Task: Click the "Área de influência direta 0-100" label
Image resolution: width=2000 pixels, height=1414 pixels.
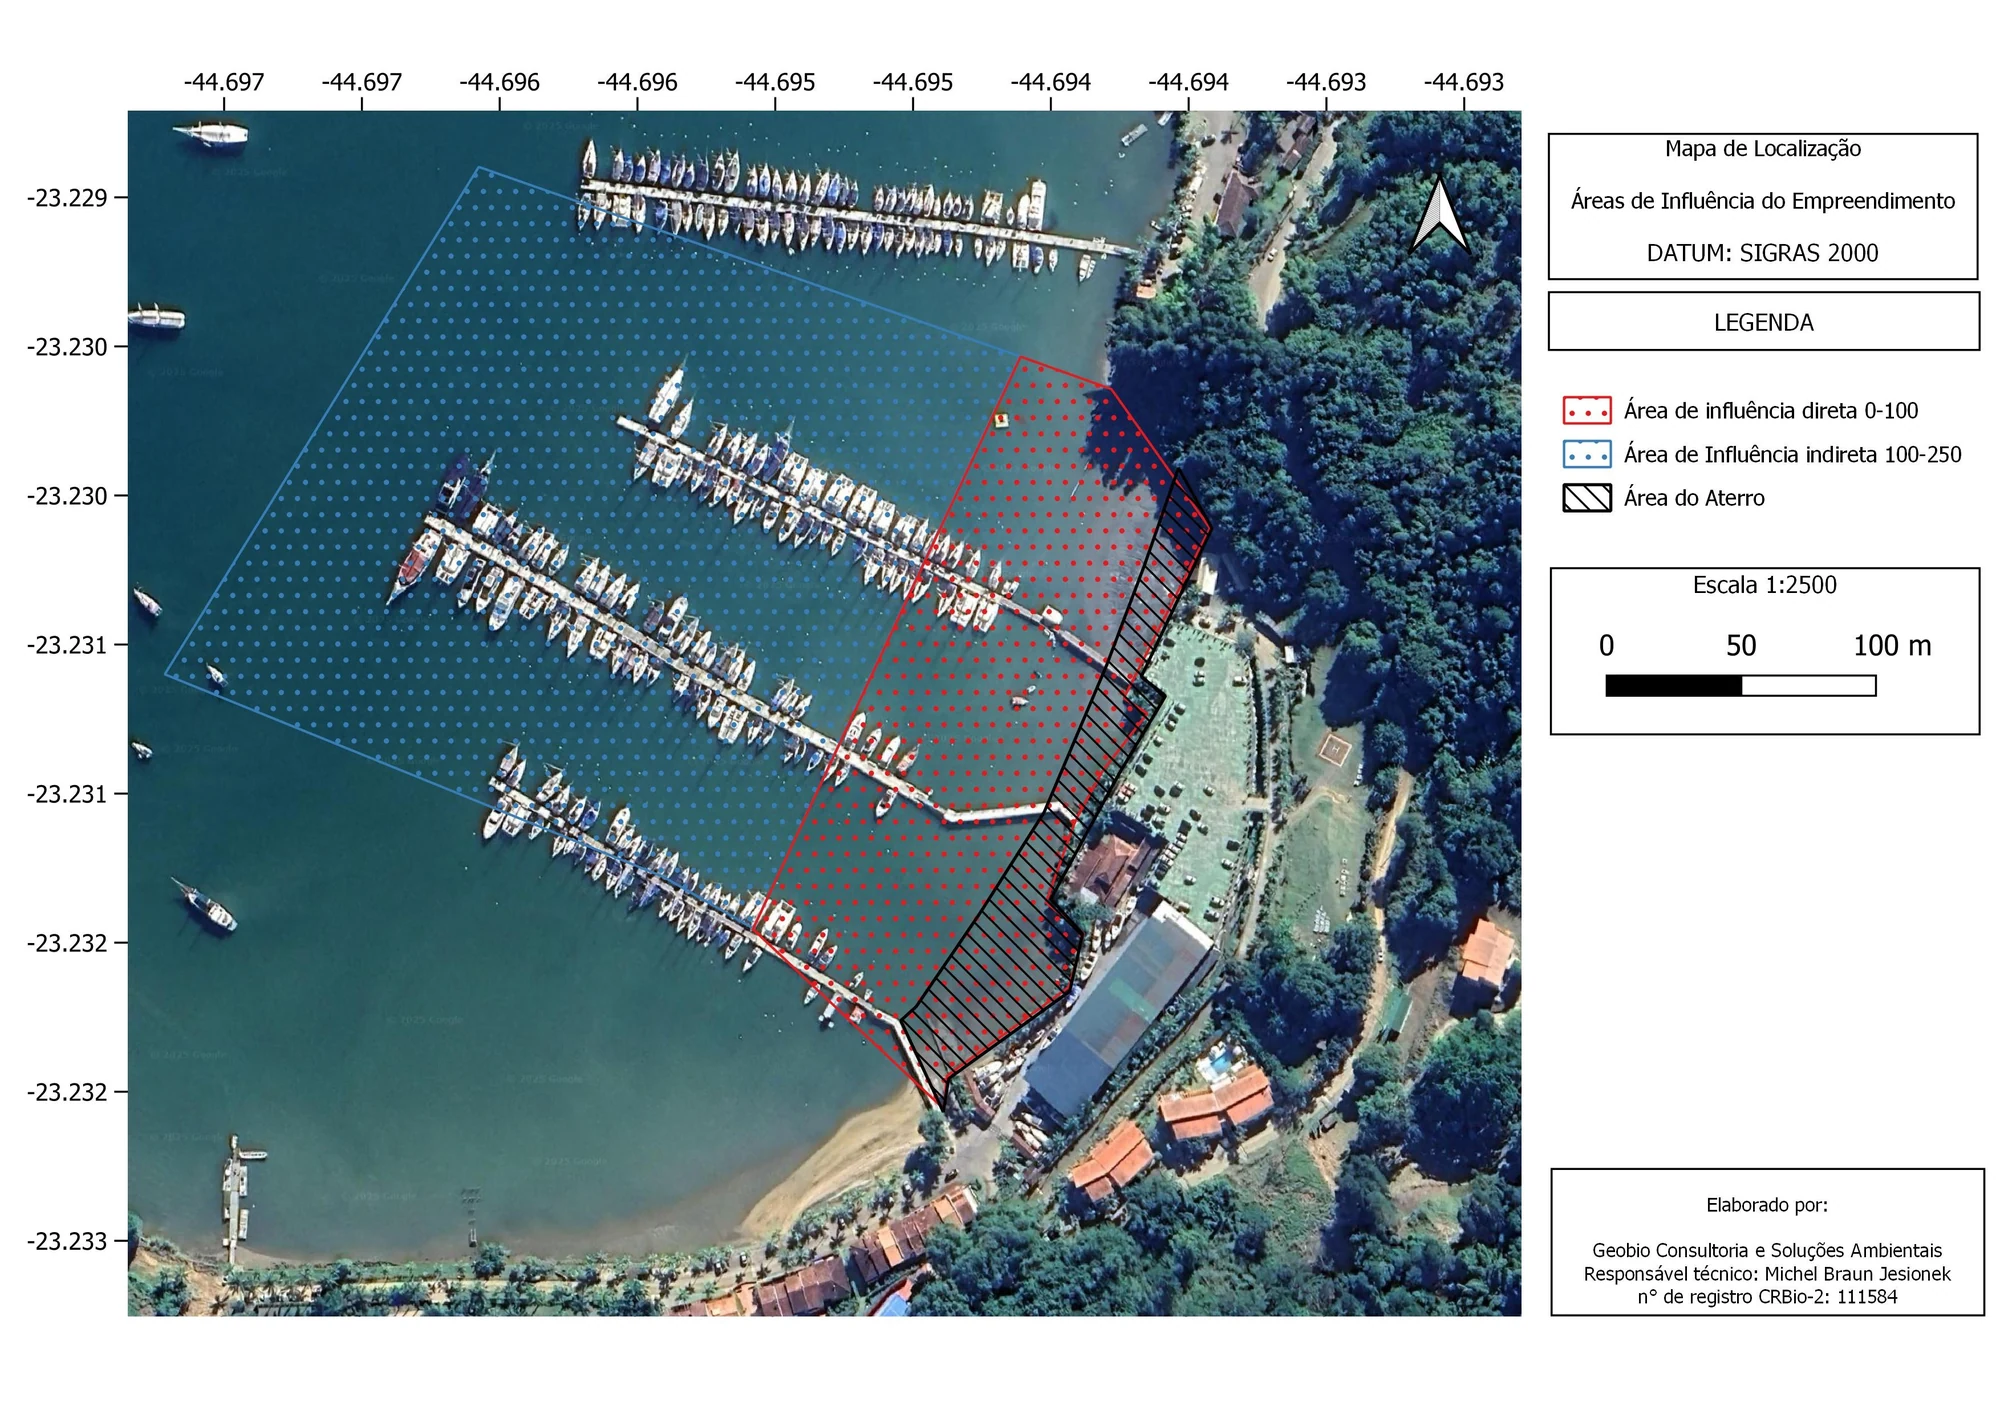Action: point(1771,411)
